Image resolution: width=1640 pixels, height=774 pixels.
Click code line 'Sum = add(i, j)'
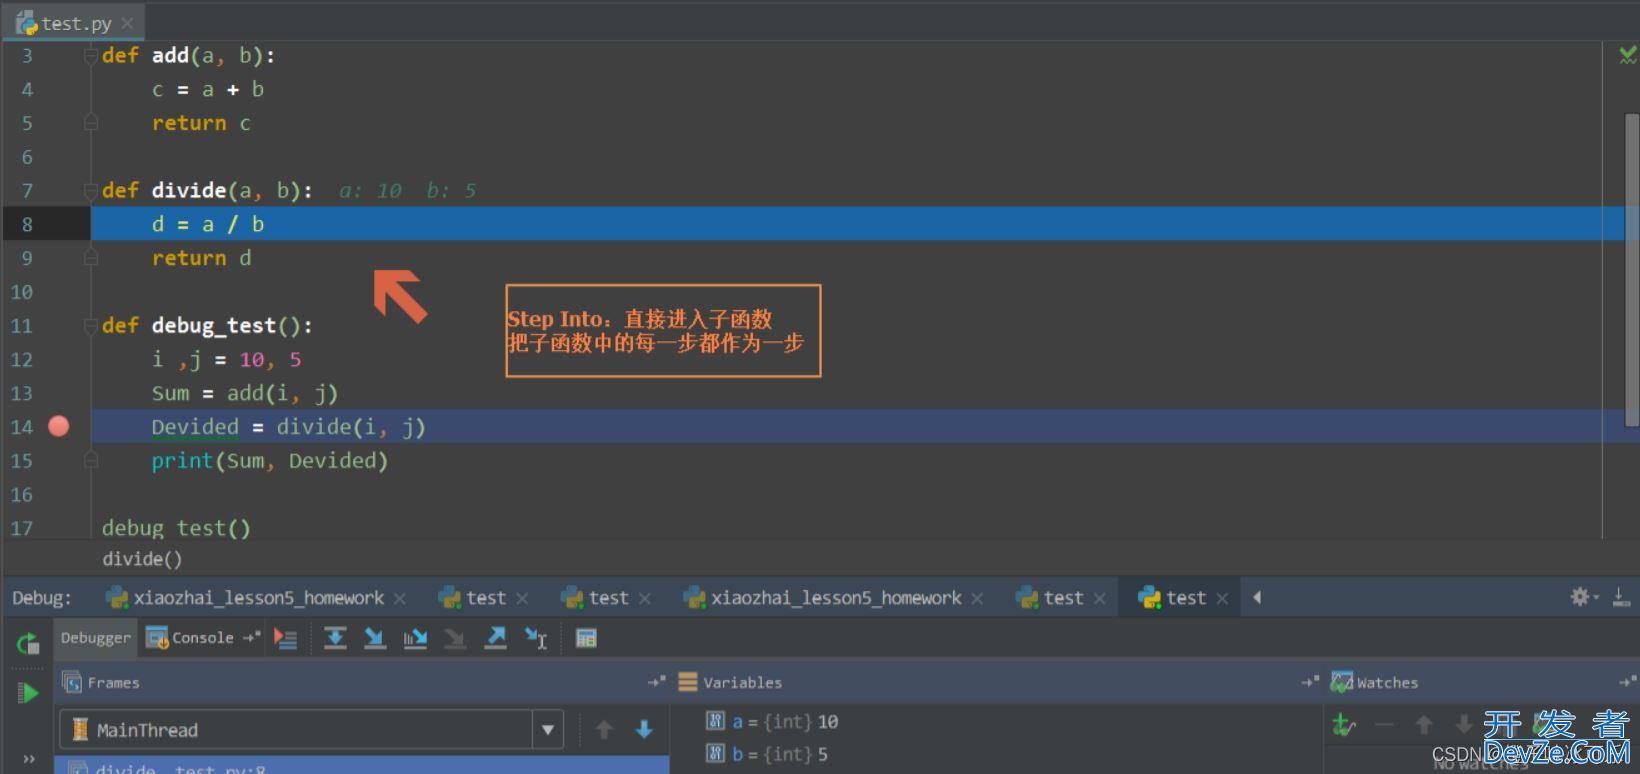coord(244,393)
